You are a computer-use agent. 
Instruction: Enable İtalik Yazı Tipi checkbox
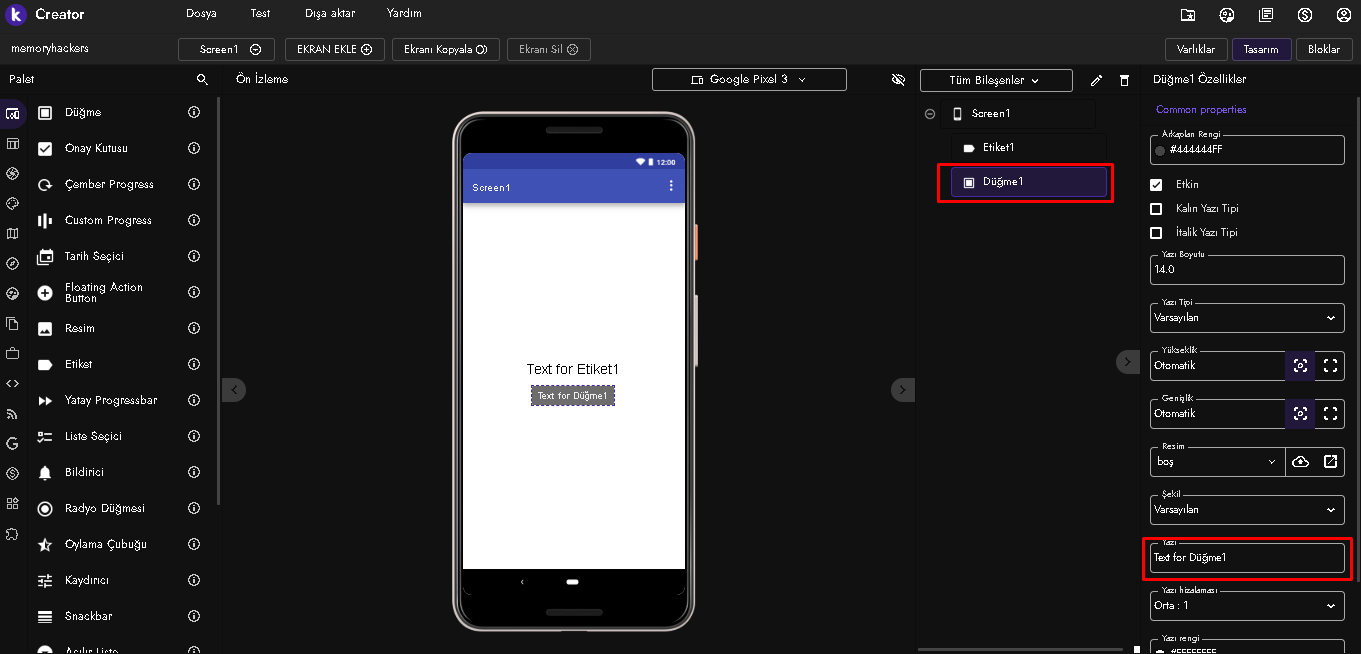coord(1156,233)
